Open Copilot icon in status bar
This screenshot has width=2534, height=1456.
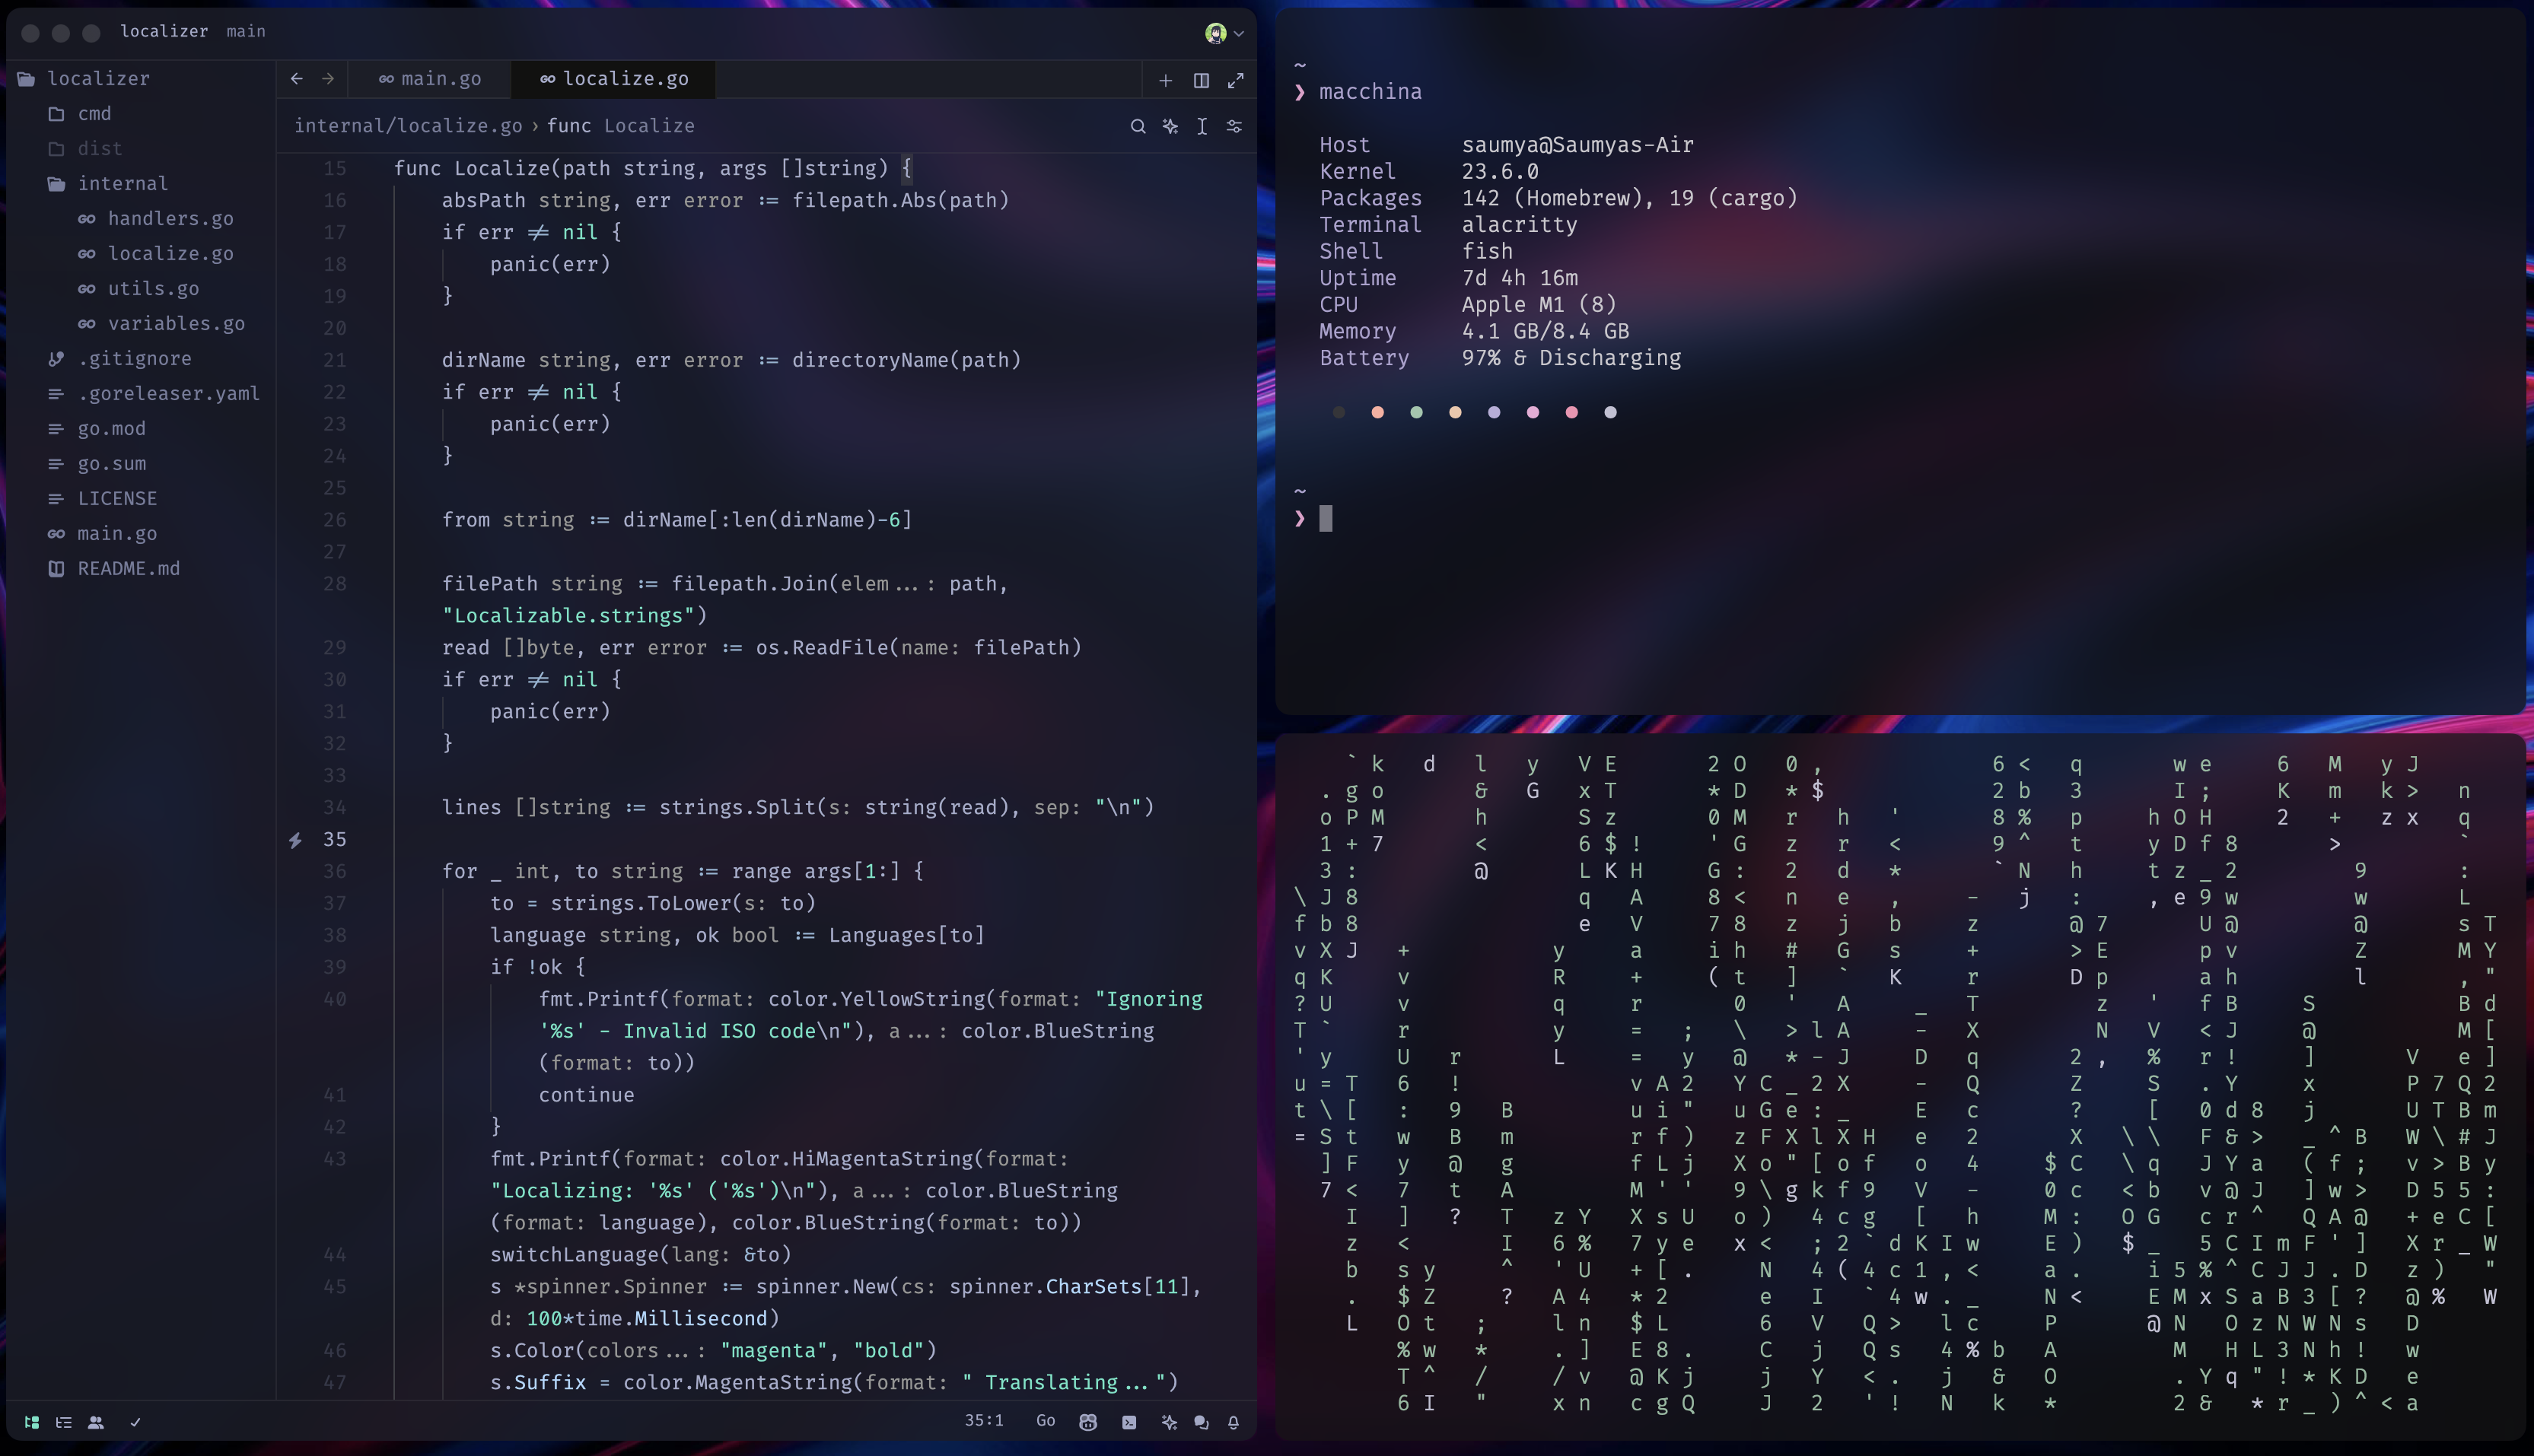(1088, 1422)
